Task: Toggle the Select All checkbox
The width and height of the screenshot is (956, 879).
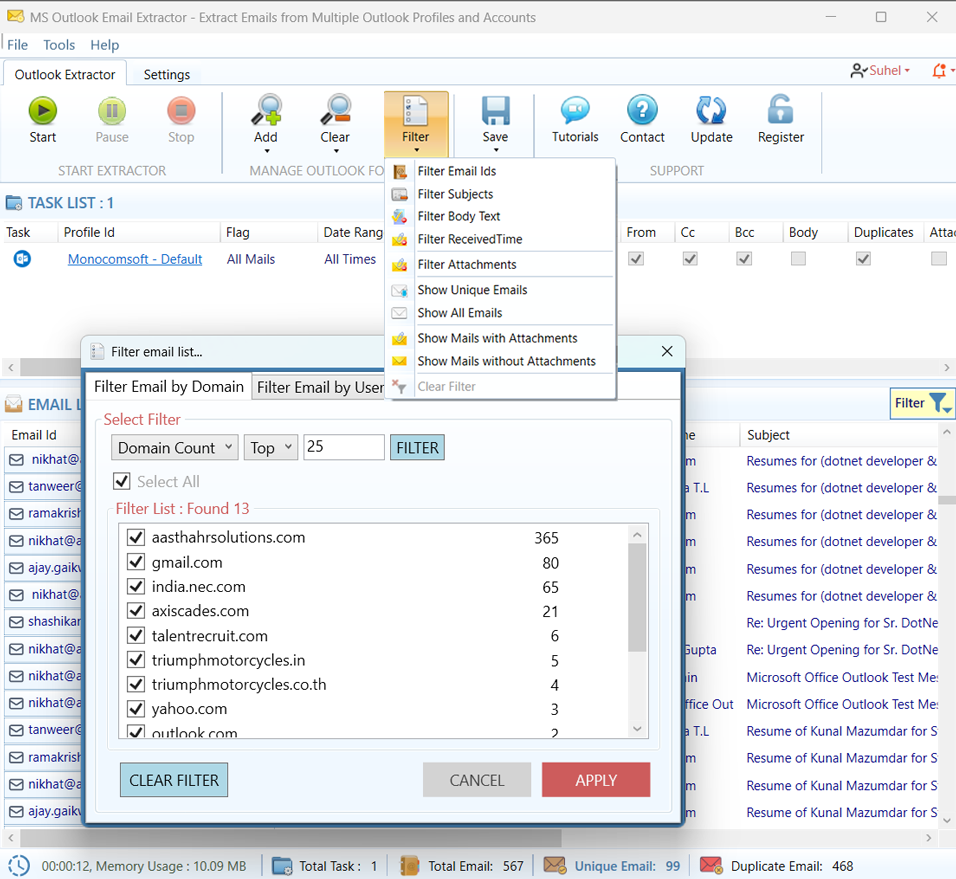Action: coord(122,482)
